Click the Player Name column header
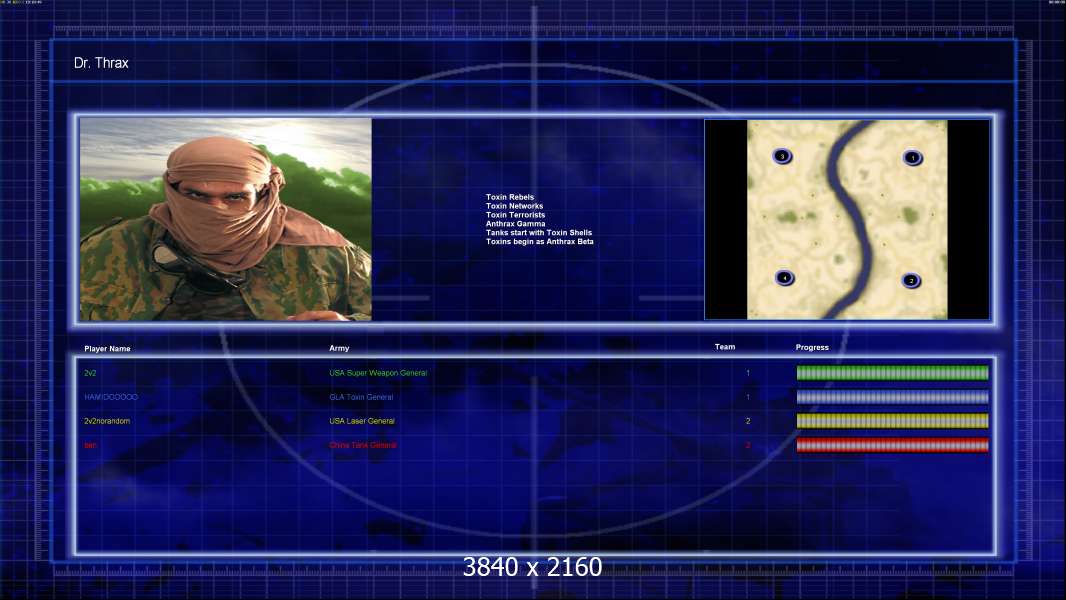Viewport: 1066px width, 600px height. pos(107,349)
